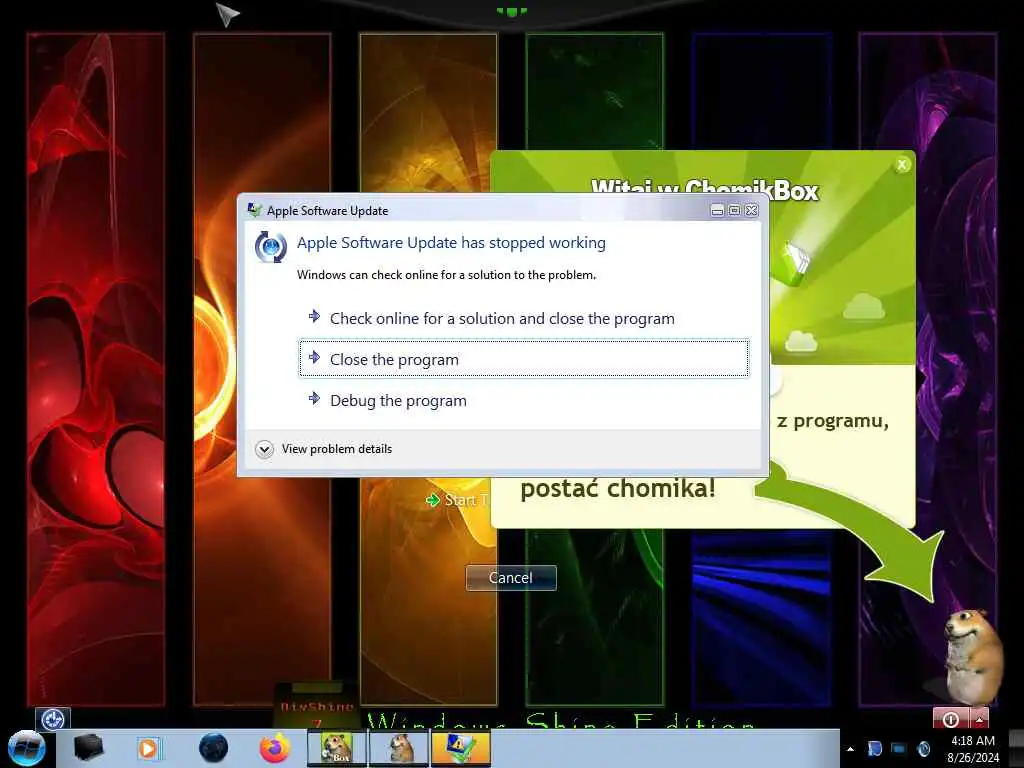Click 'Apple Software Update has stopped working' heading
1024x768 pixels.
point(451,243)
